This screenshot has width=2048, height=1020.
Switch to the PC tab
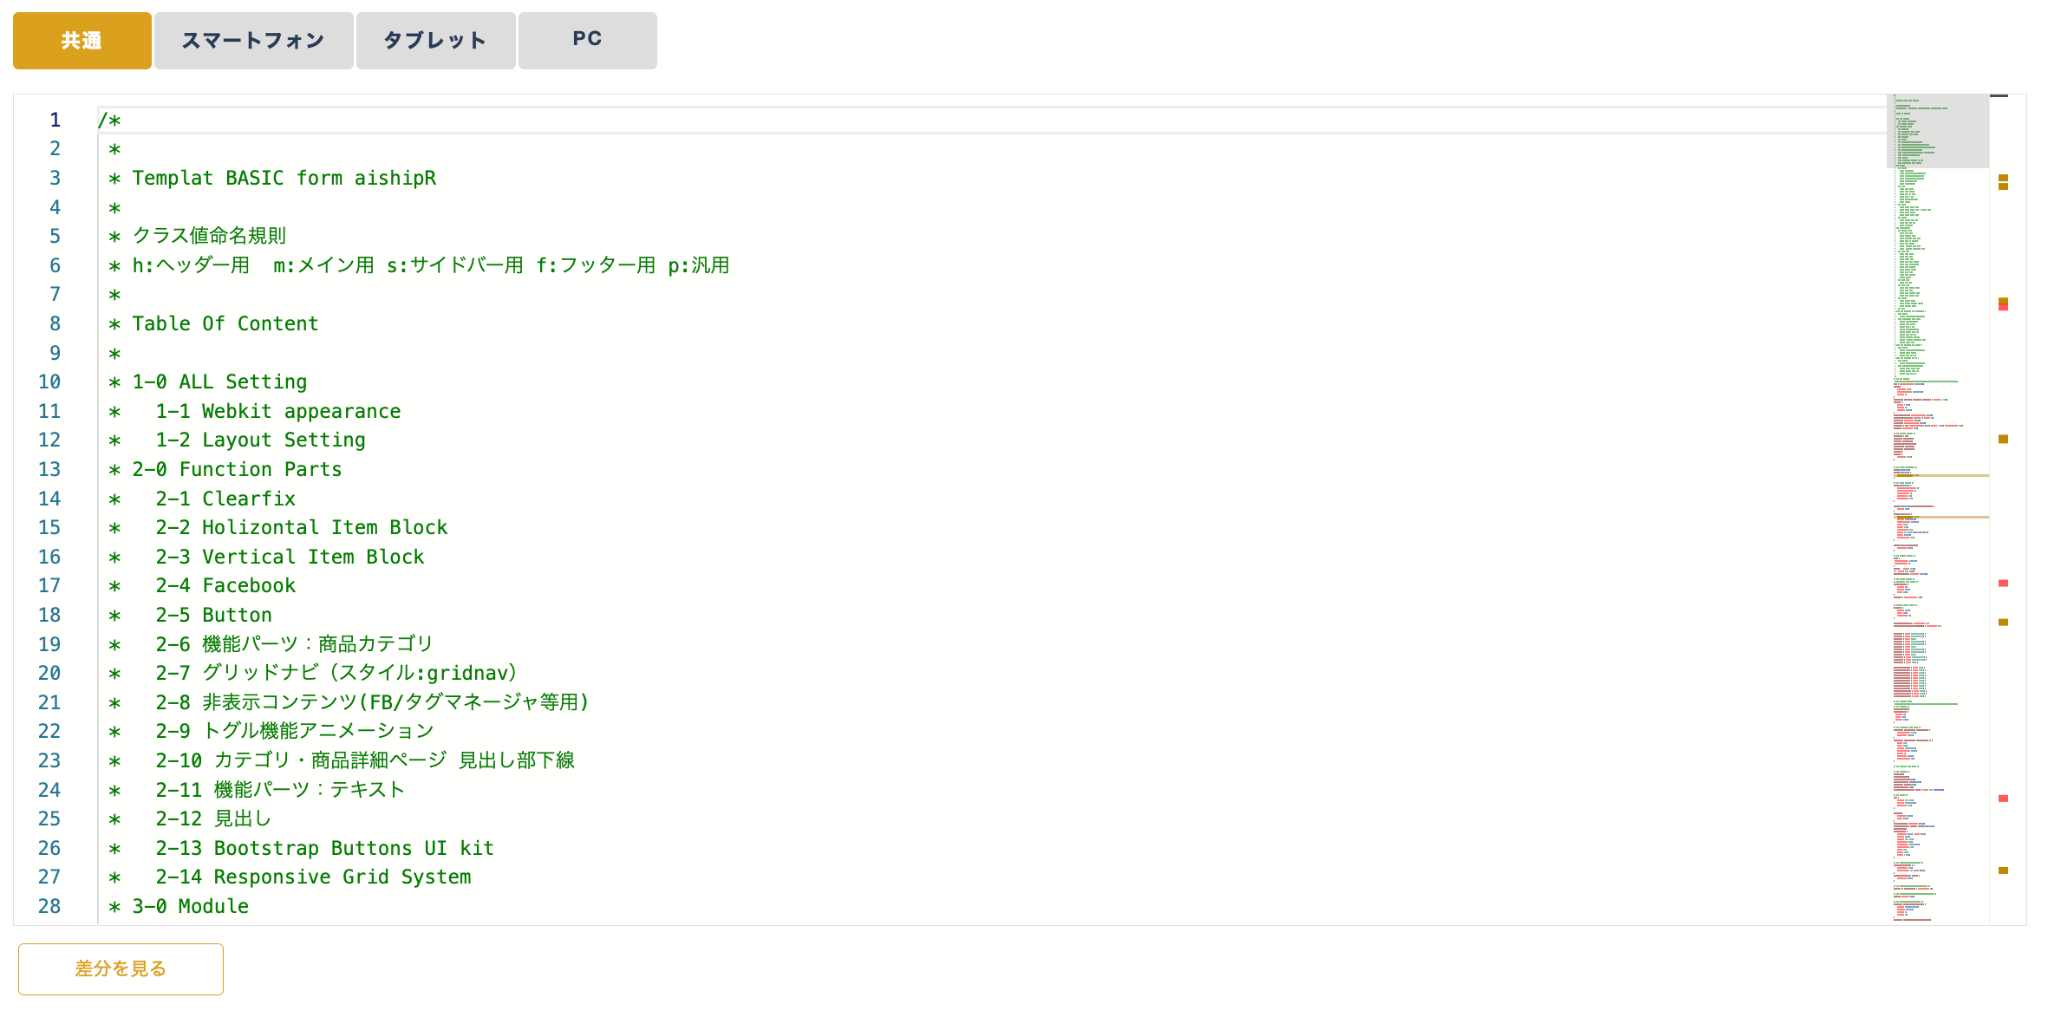[587, 41]
